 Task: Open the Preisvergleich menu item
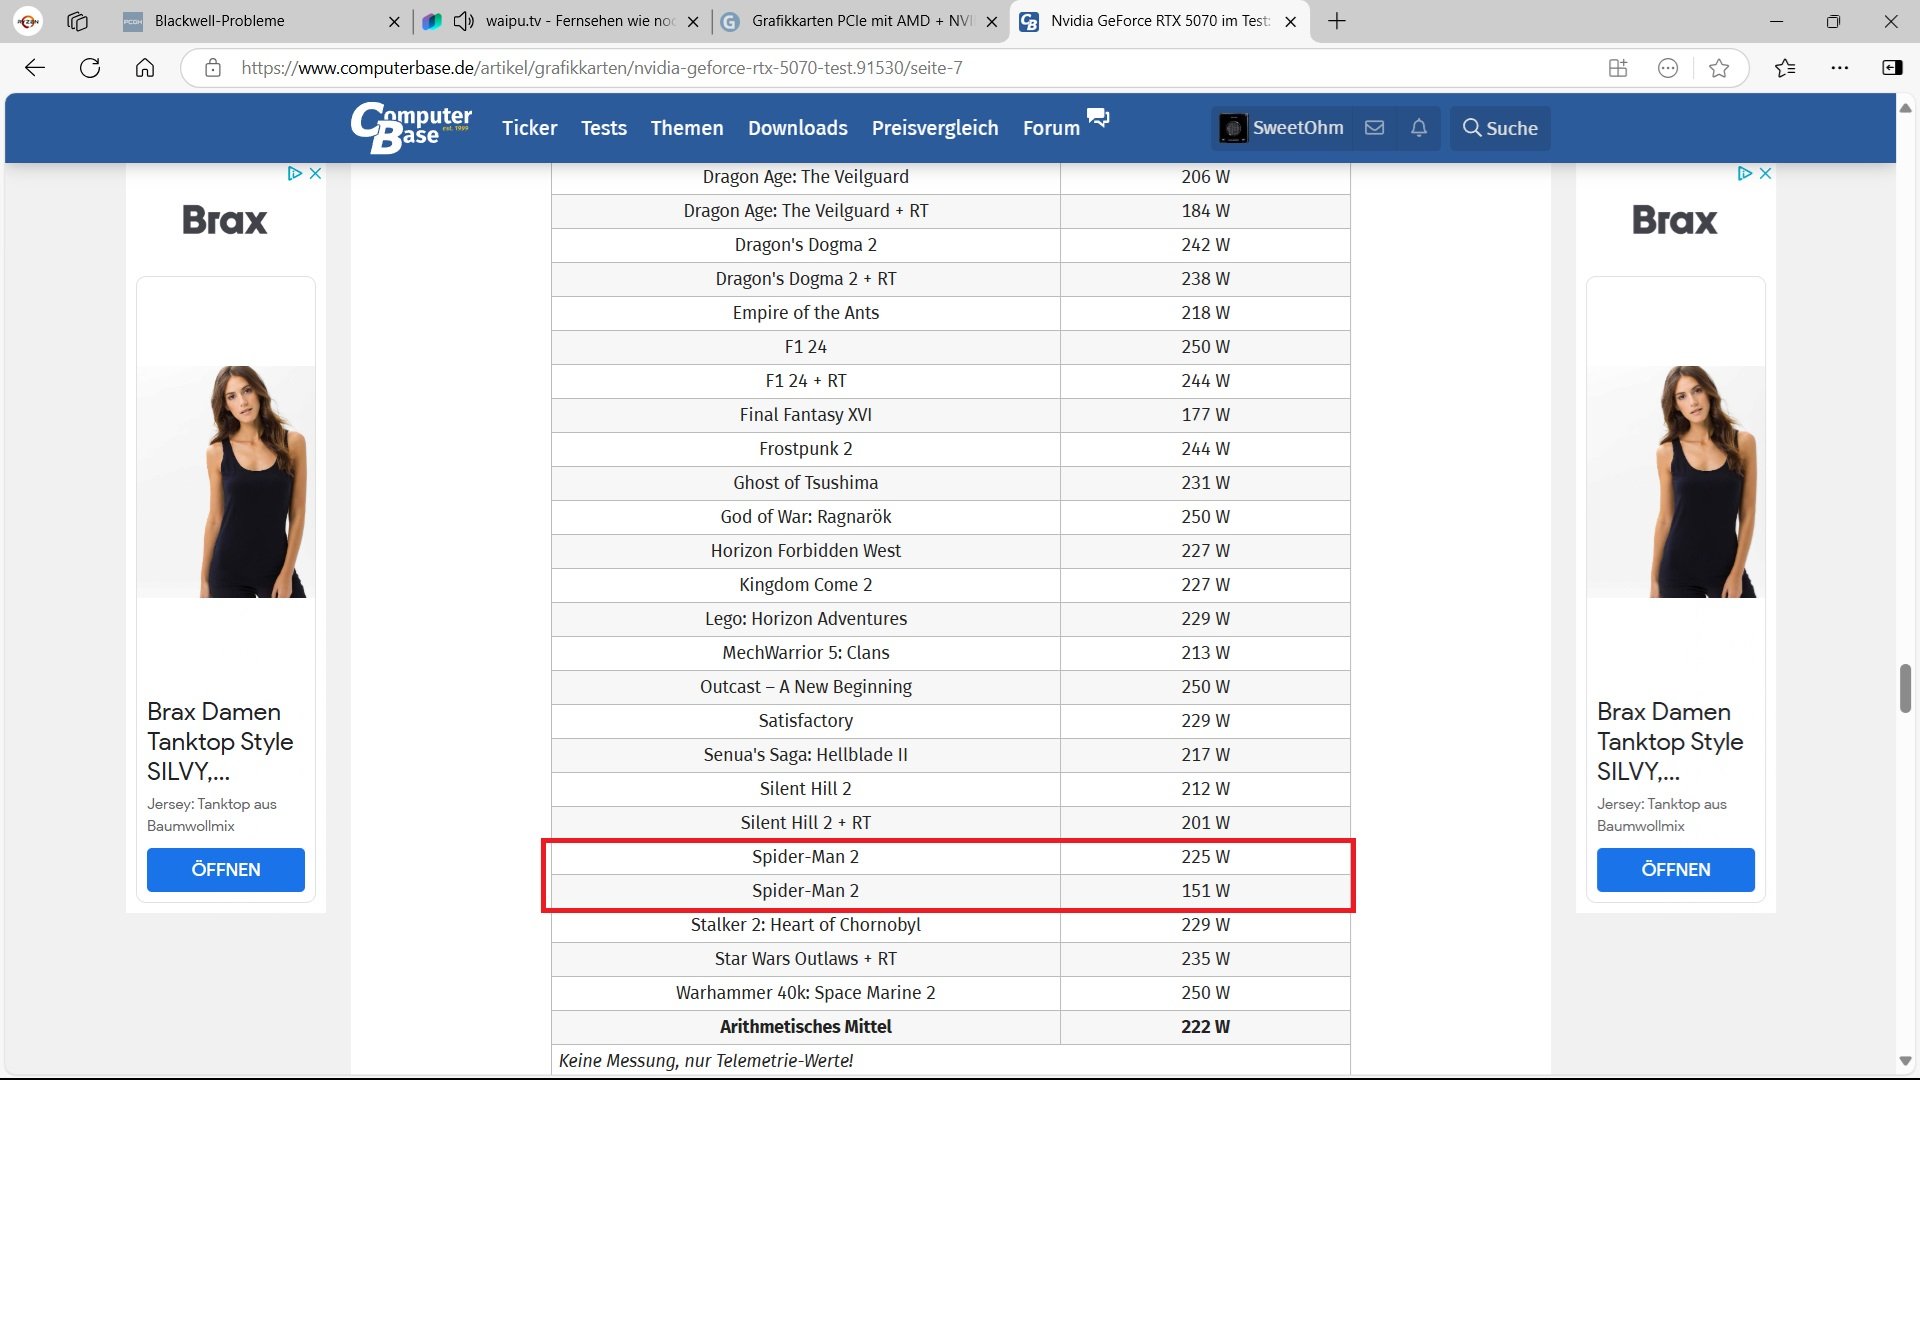[934, 128]
